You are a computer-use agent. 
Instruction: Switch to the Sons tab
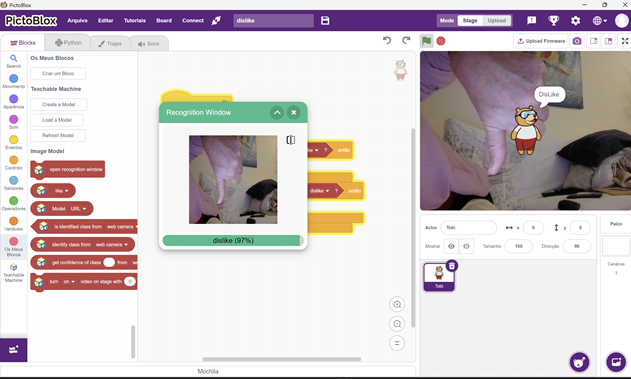coord(148,43)
